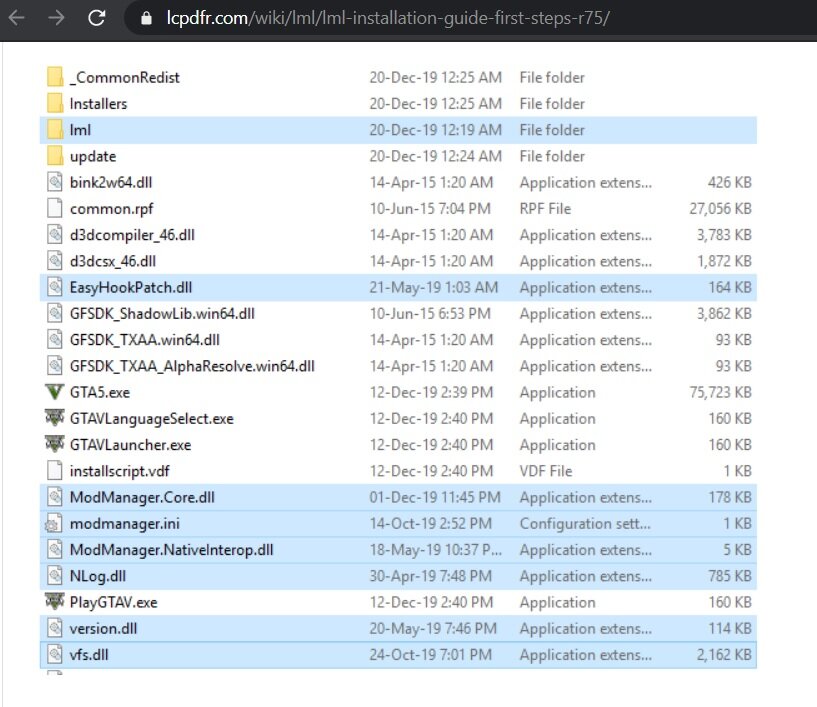
Task: Reload the page with refresh icon
Action: 96,18
